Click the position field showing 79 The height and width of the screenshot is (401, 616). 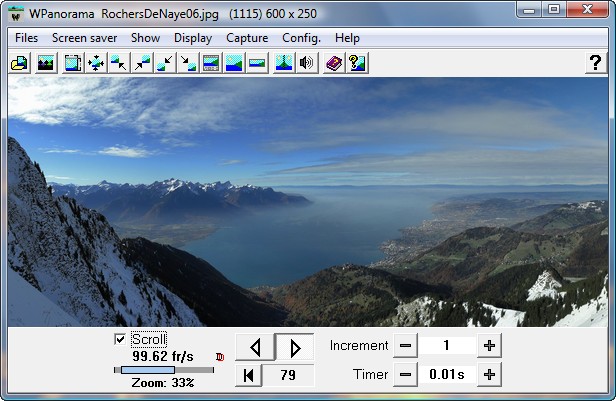click(289, 375)
